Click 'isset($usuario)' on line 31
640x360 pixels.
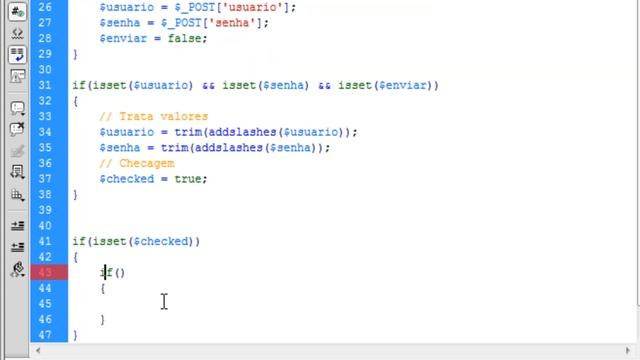coord(143,85)
